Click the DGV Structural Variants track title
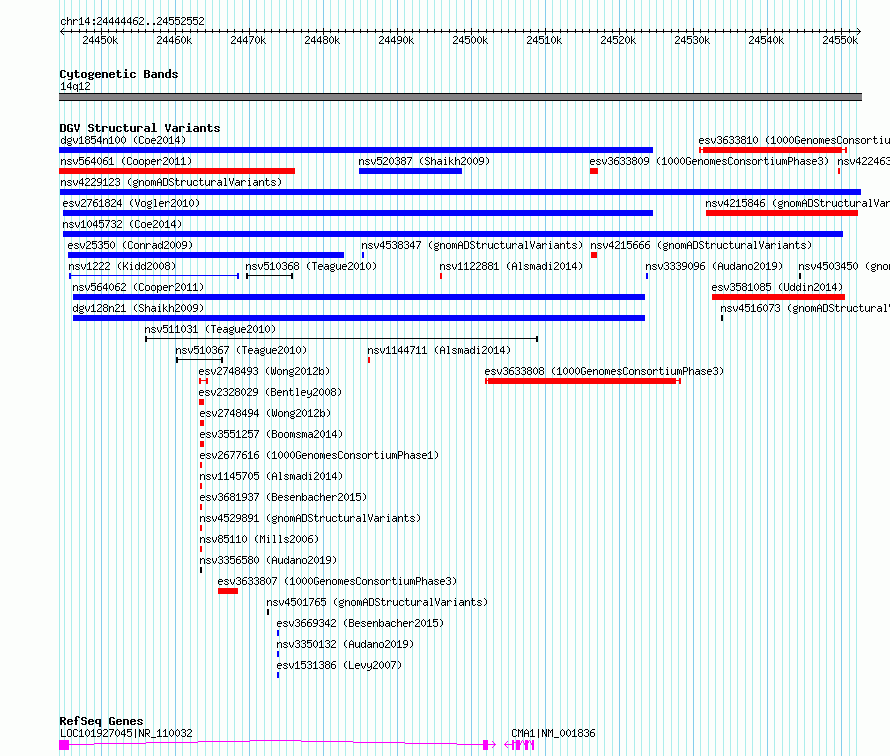Screen dimensions: 890x756 point(140,128)
